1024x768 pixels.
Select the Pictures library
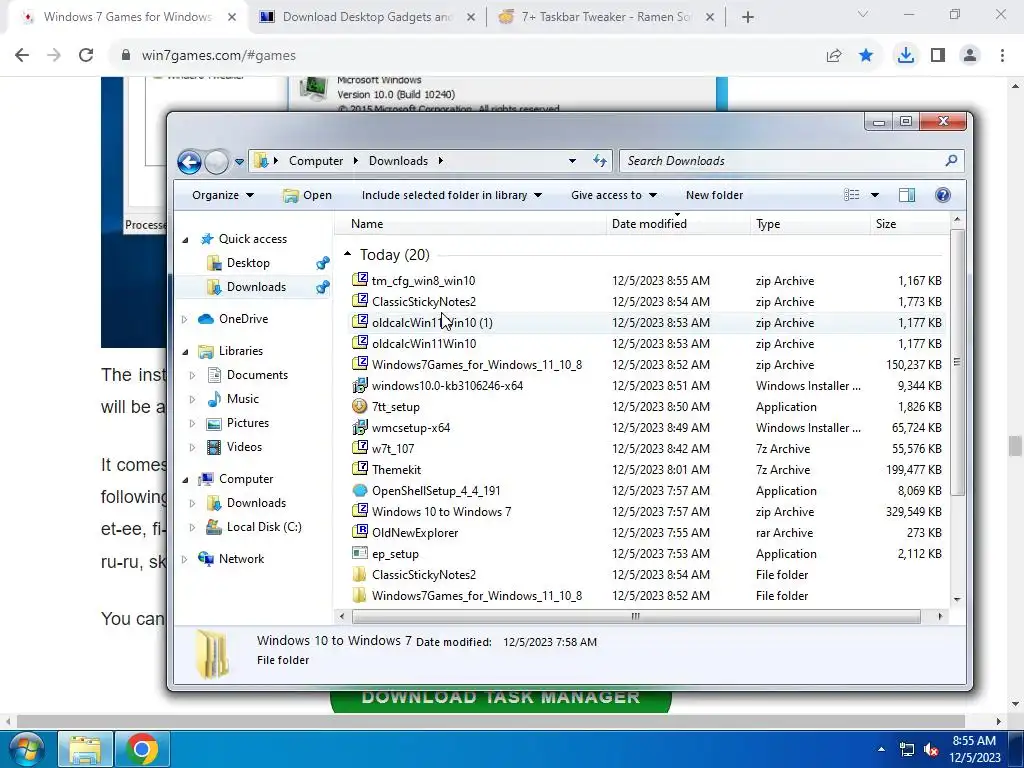[248, 423]
